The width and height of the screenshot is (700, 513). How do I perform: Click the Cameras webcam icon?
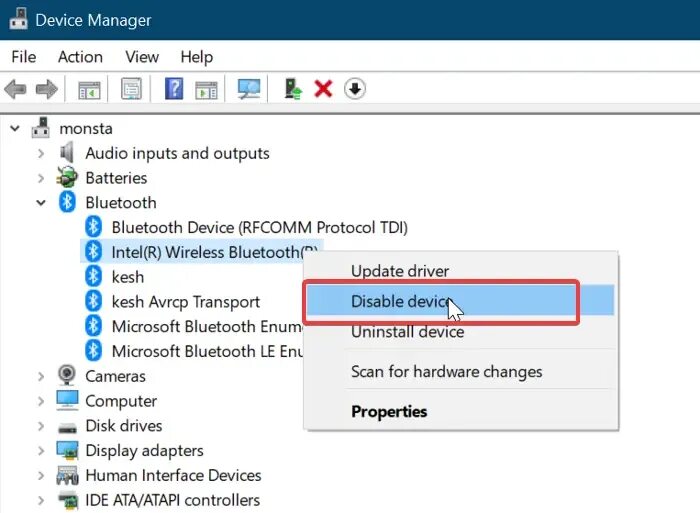click(67, 375)
